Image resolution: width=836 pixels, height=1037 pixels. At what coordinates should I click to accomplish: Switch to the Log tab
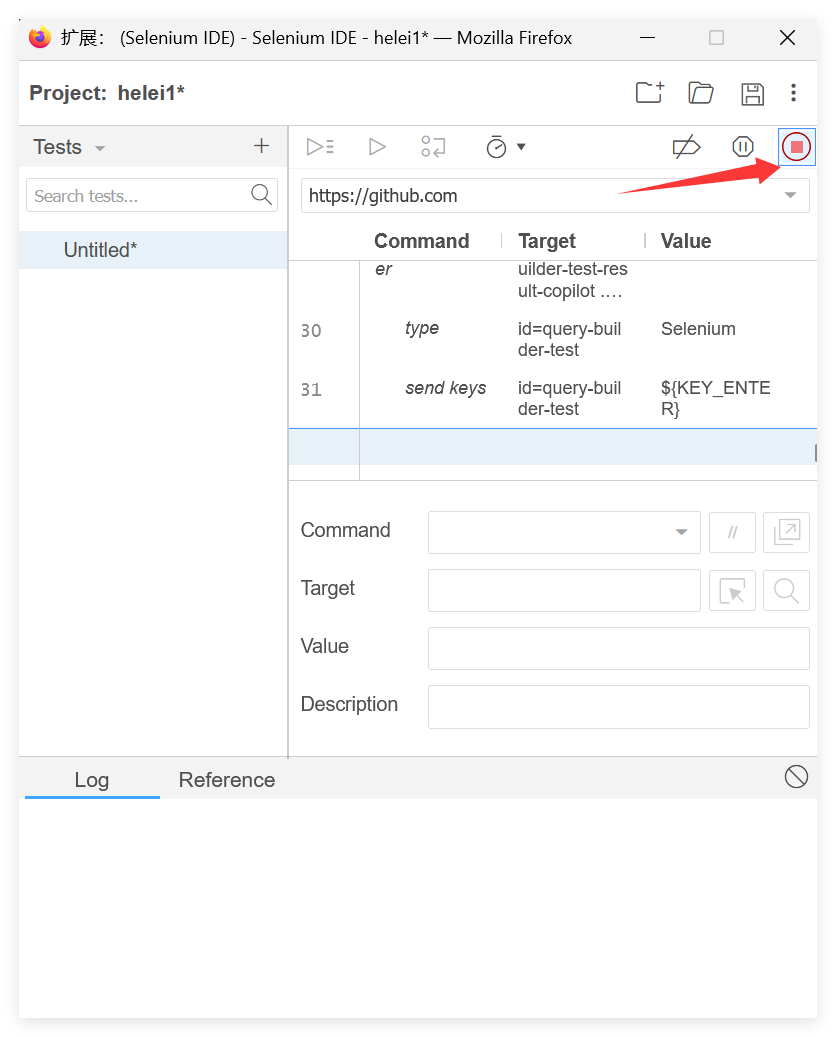click(x=91, y=780)
